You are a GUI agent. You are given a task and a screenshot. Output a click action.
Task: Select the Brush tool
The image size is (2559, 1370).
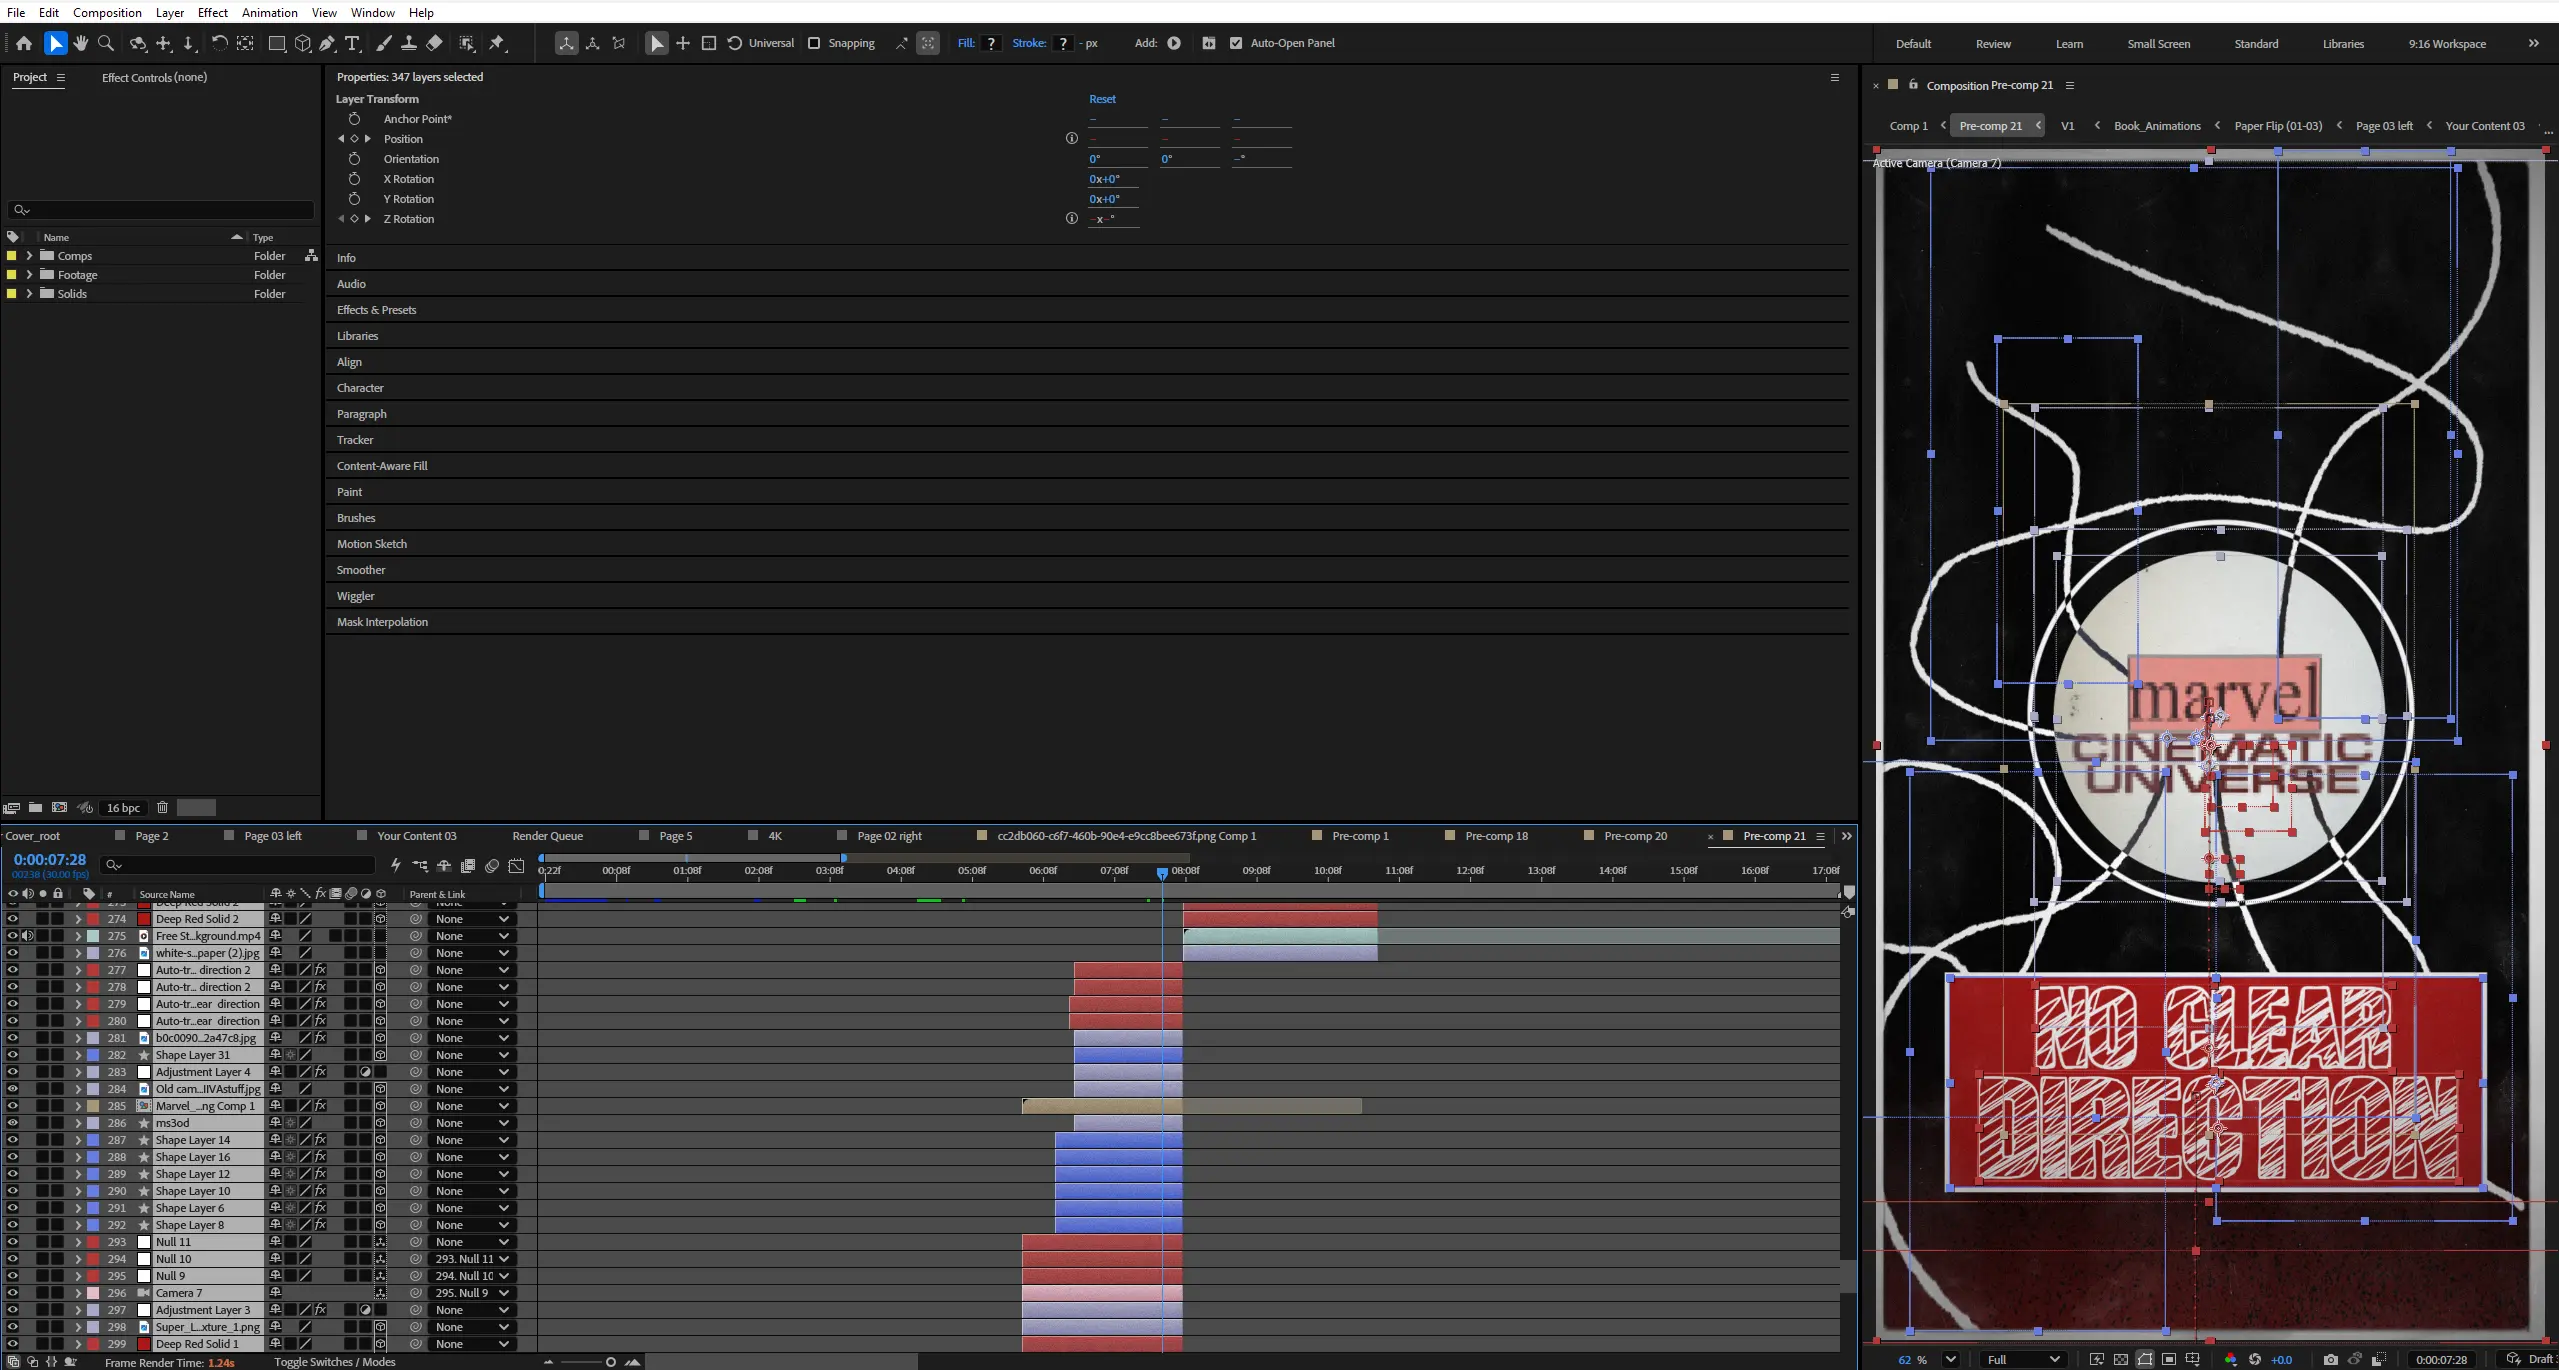(384, 43)
